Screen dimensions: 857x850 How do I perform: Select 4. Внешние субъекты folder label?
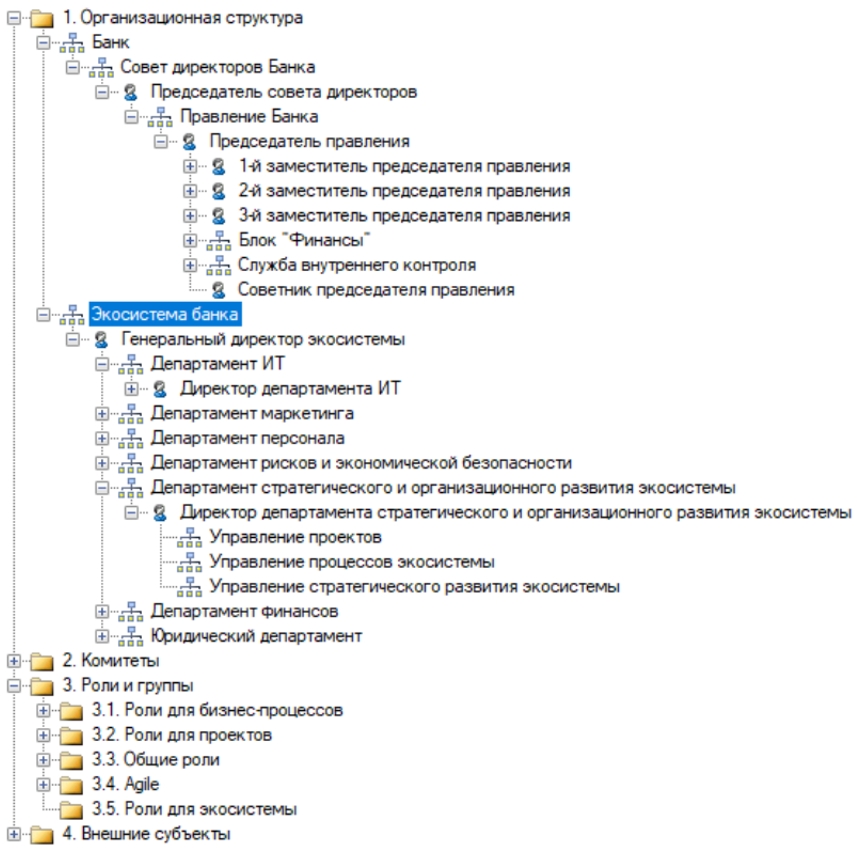(146, 834)
